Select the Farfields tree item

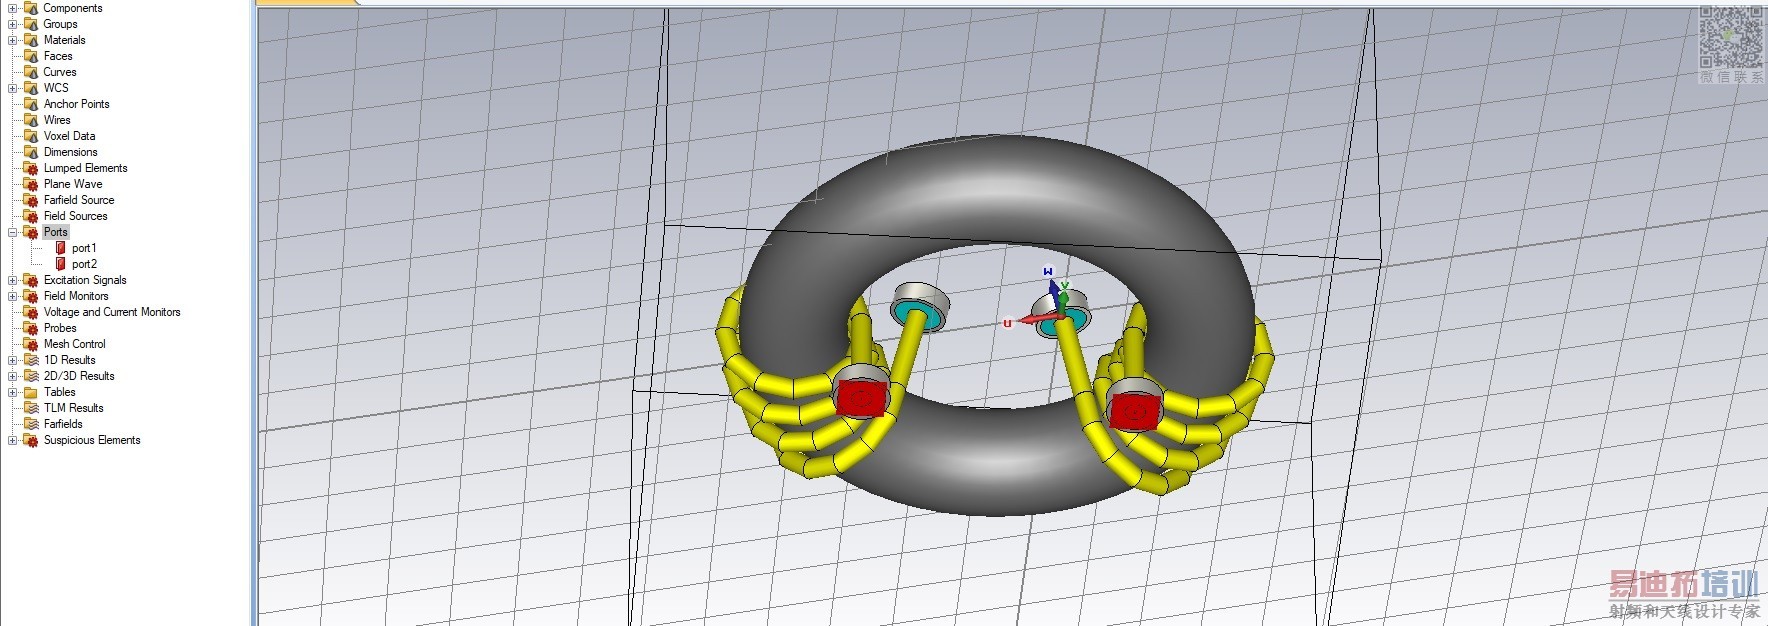pyautogui.click(x=63, y=424)
